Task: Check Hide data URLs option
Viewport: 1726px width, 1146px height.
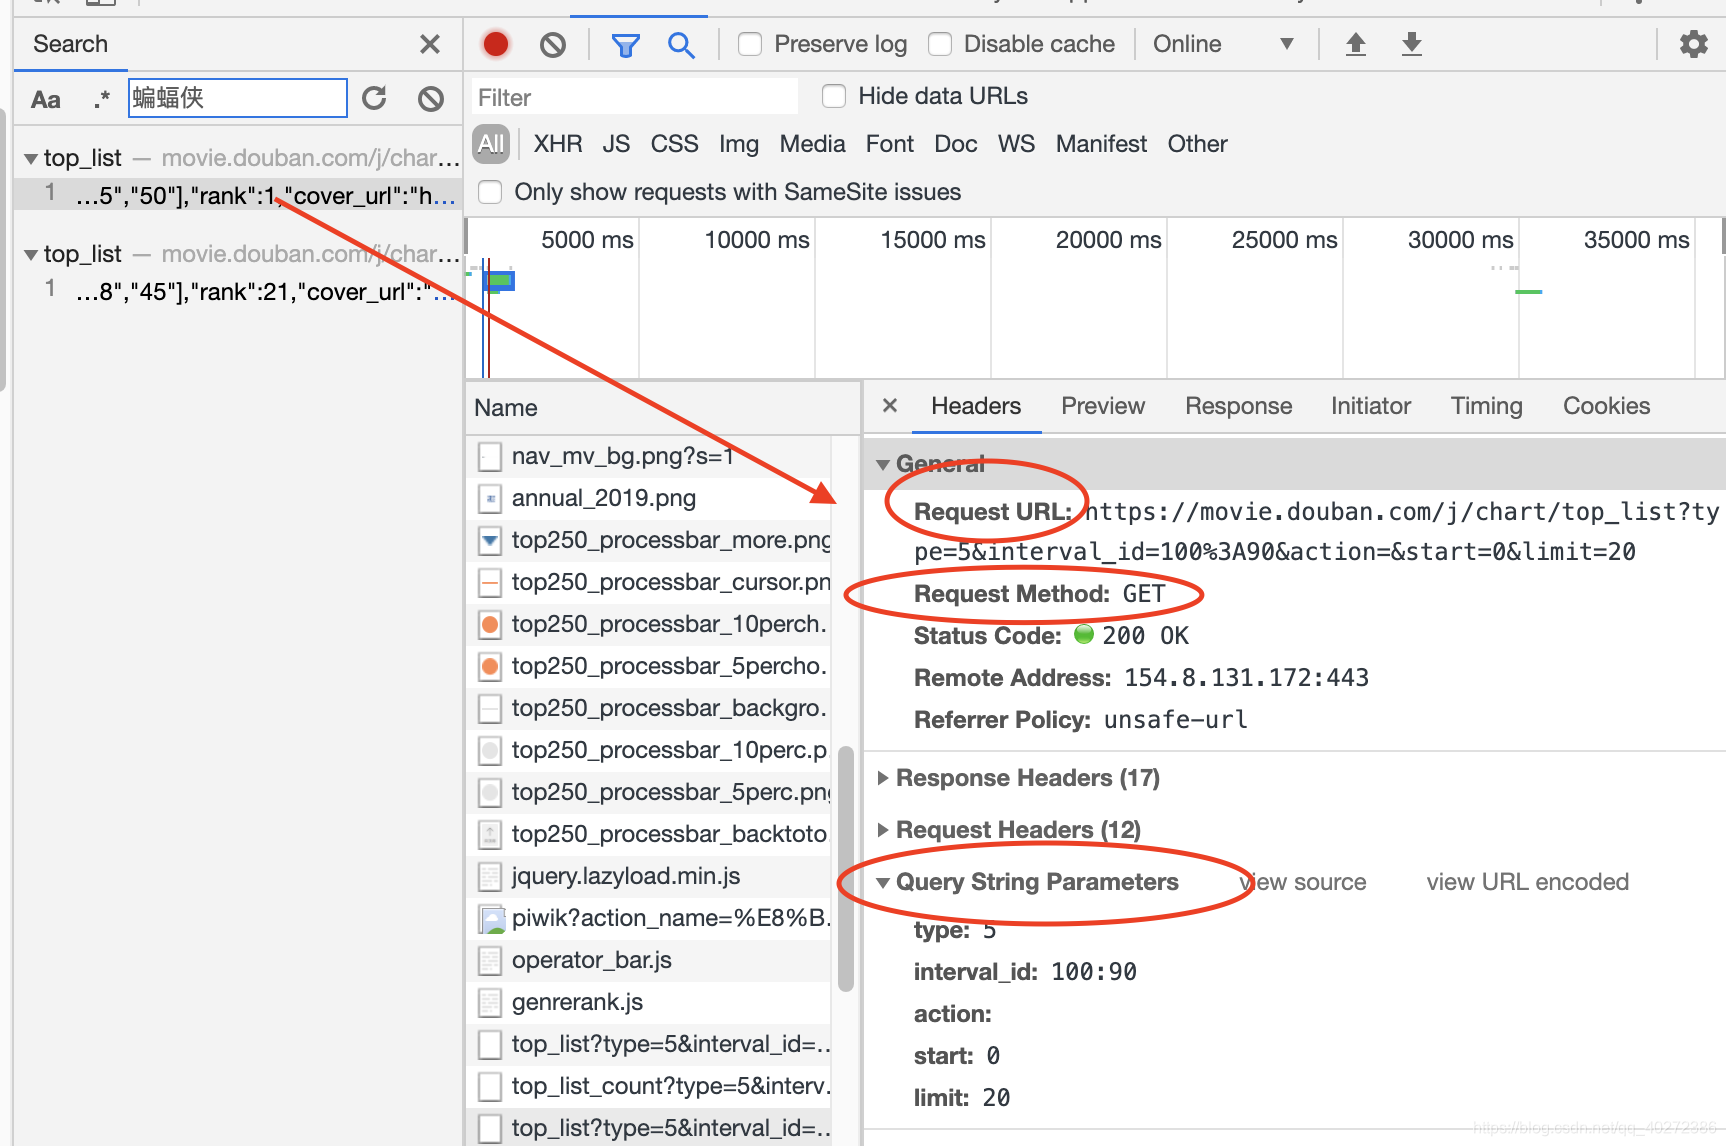Action: (x=834, y=96)
